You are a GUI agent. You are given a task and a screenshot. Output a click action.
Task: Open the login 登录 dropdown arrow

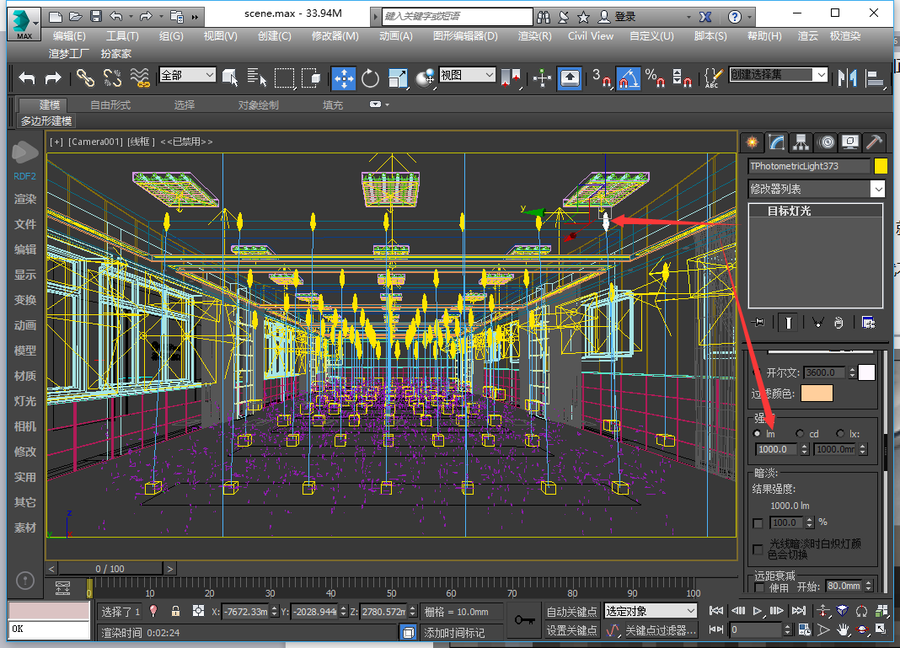pos(689,17)
